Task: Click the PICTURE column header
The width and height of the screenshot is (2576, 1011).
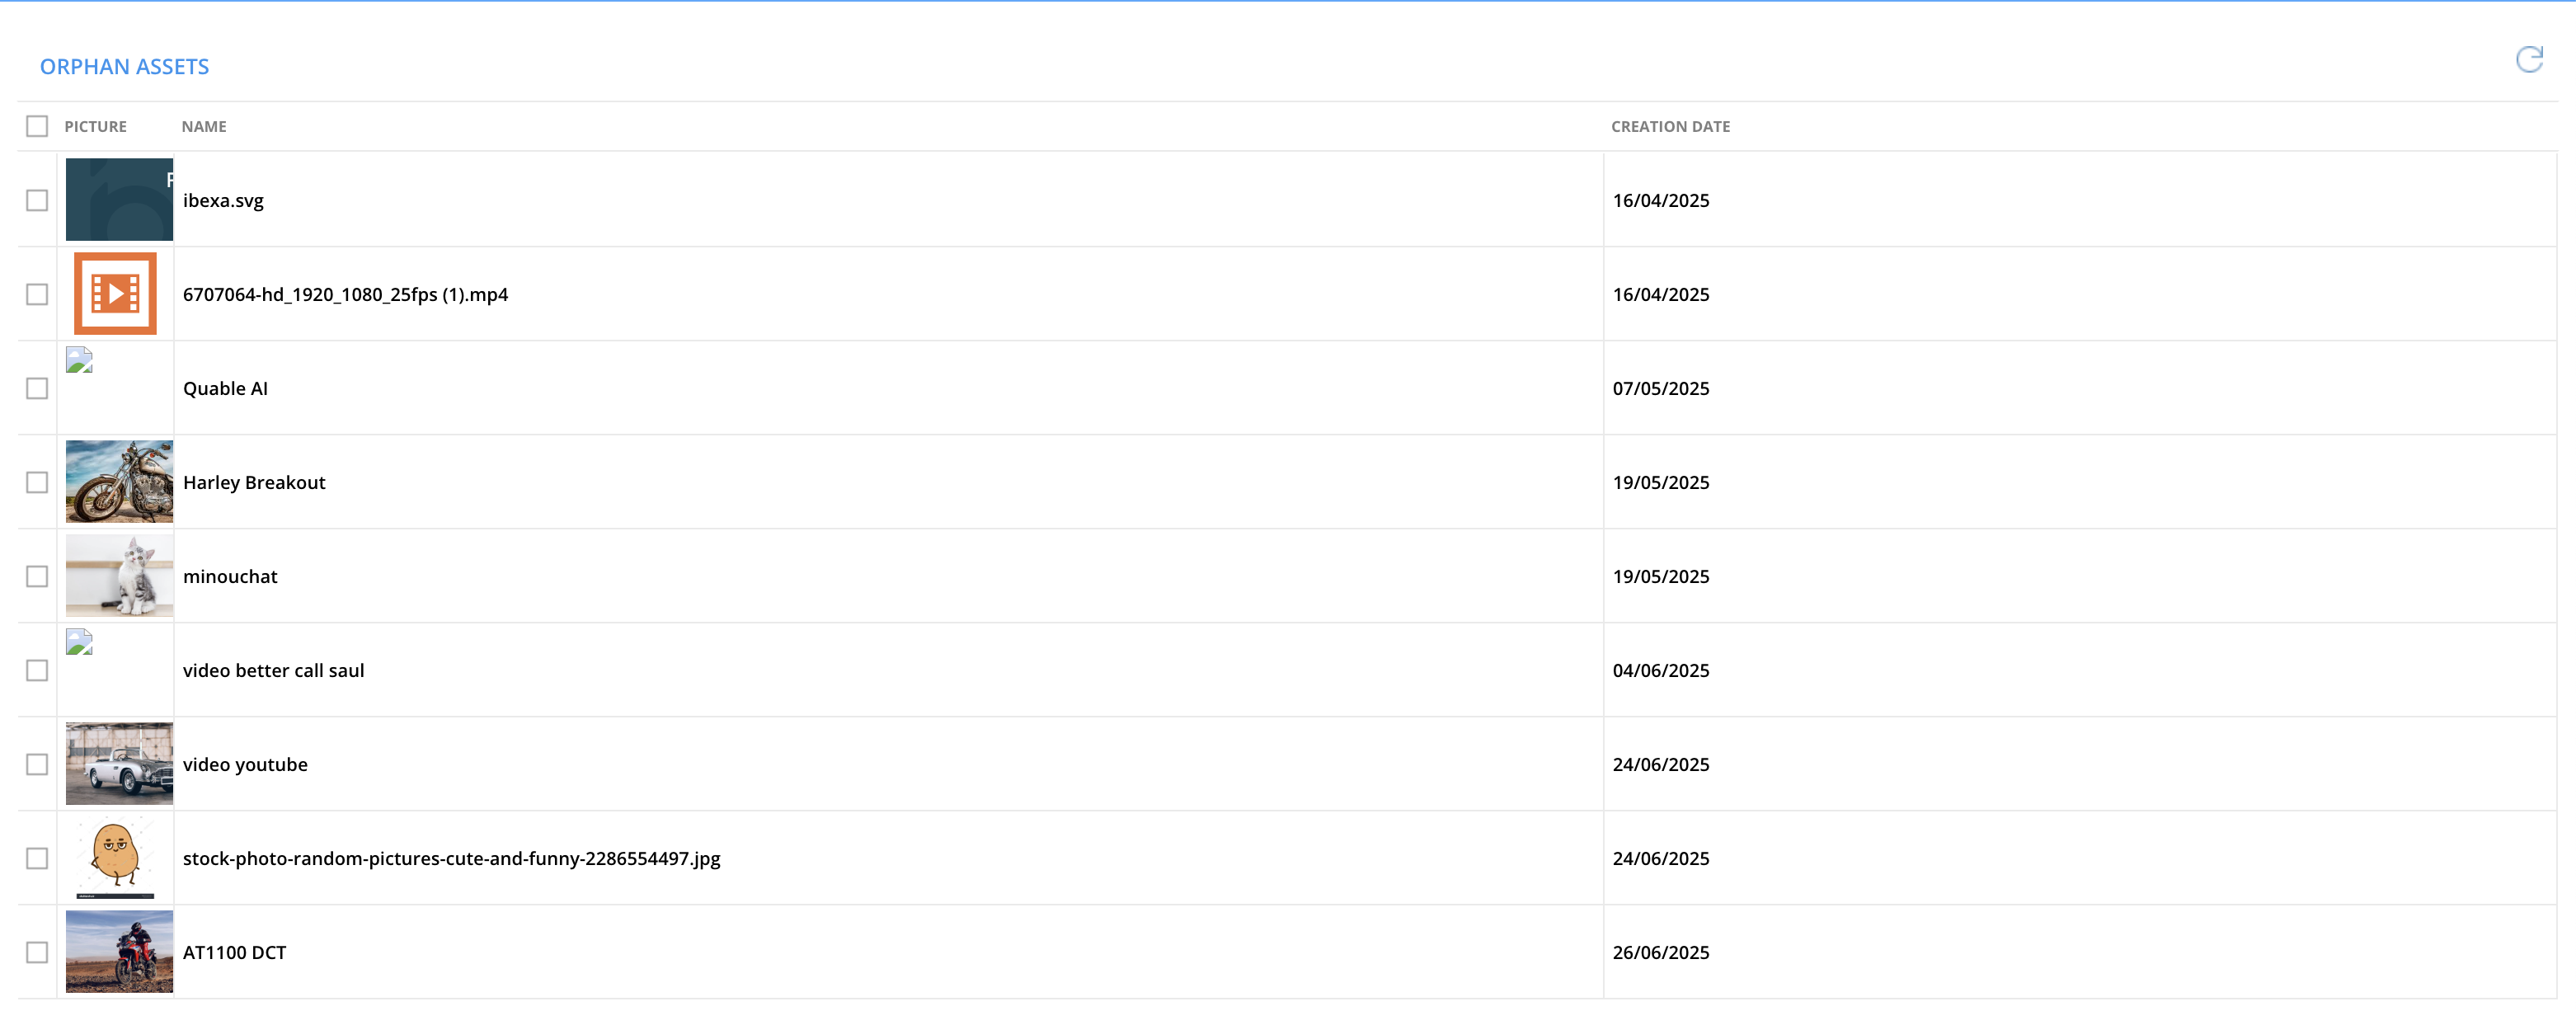Action: click(95, 126)
